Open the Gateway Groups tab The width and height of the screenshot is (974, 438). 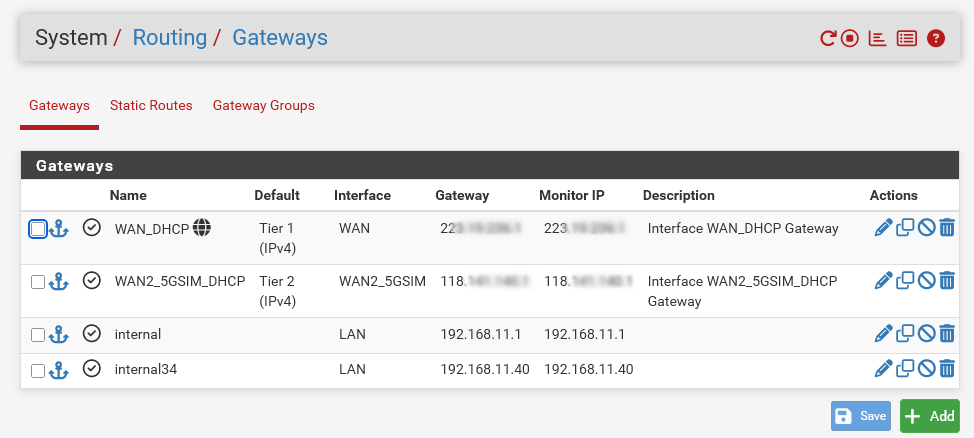pyautogui.click(x=264, y=105)
